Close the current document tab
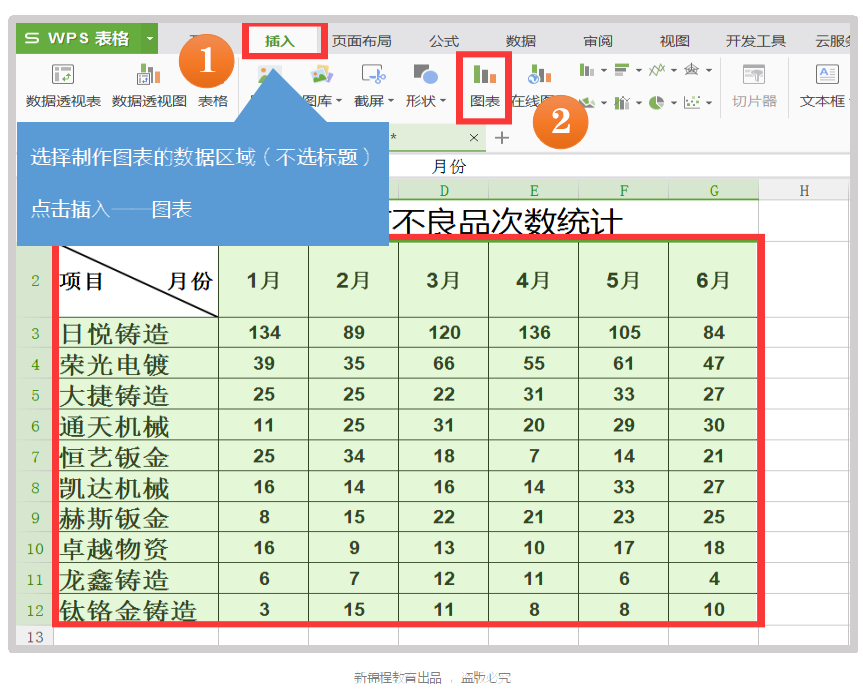This screenshot has height=694, width=863. tap(473, 138)
